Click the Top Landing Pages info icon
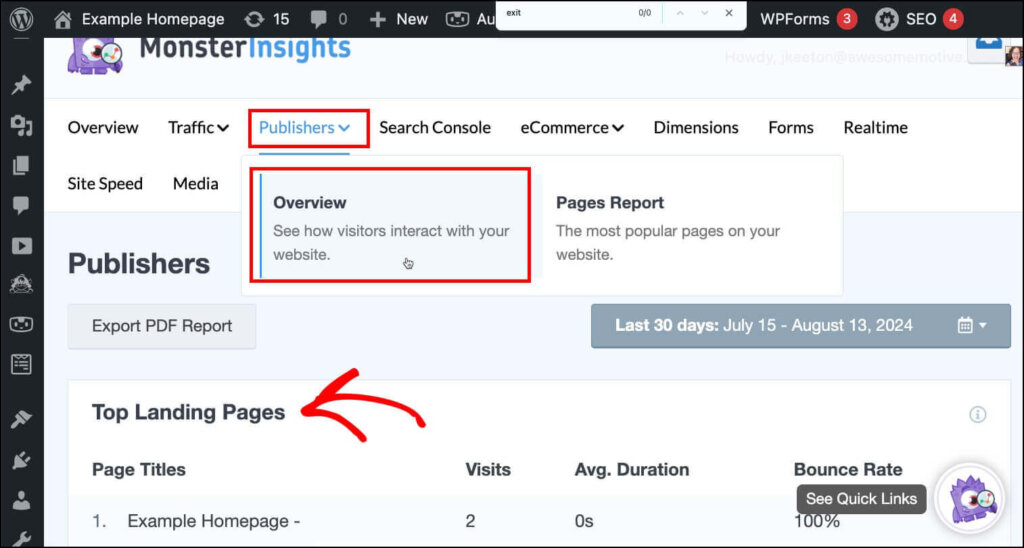The image size is (1024, 548). 978,415
